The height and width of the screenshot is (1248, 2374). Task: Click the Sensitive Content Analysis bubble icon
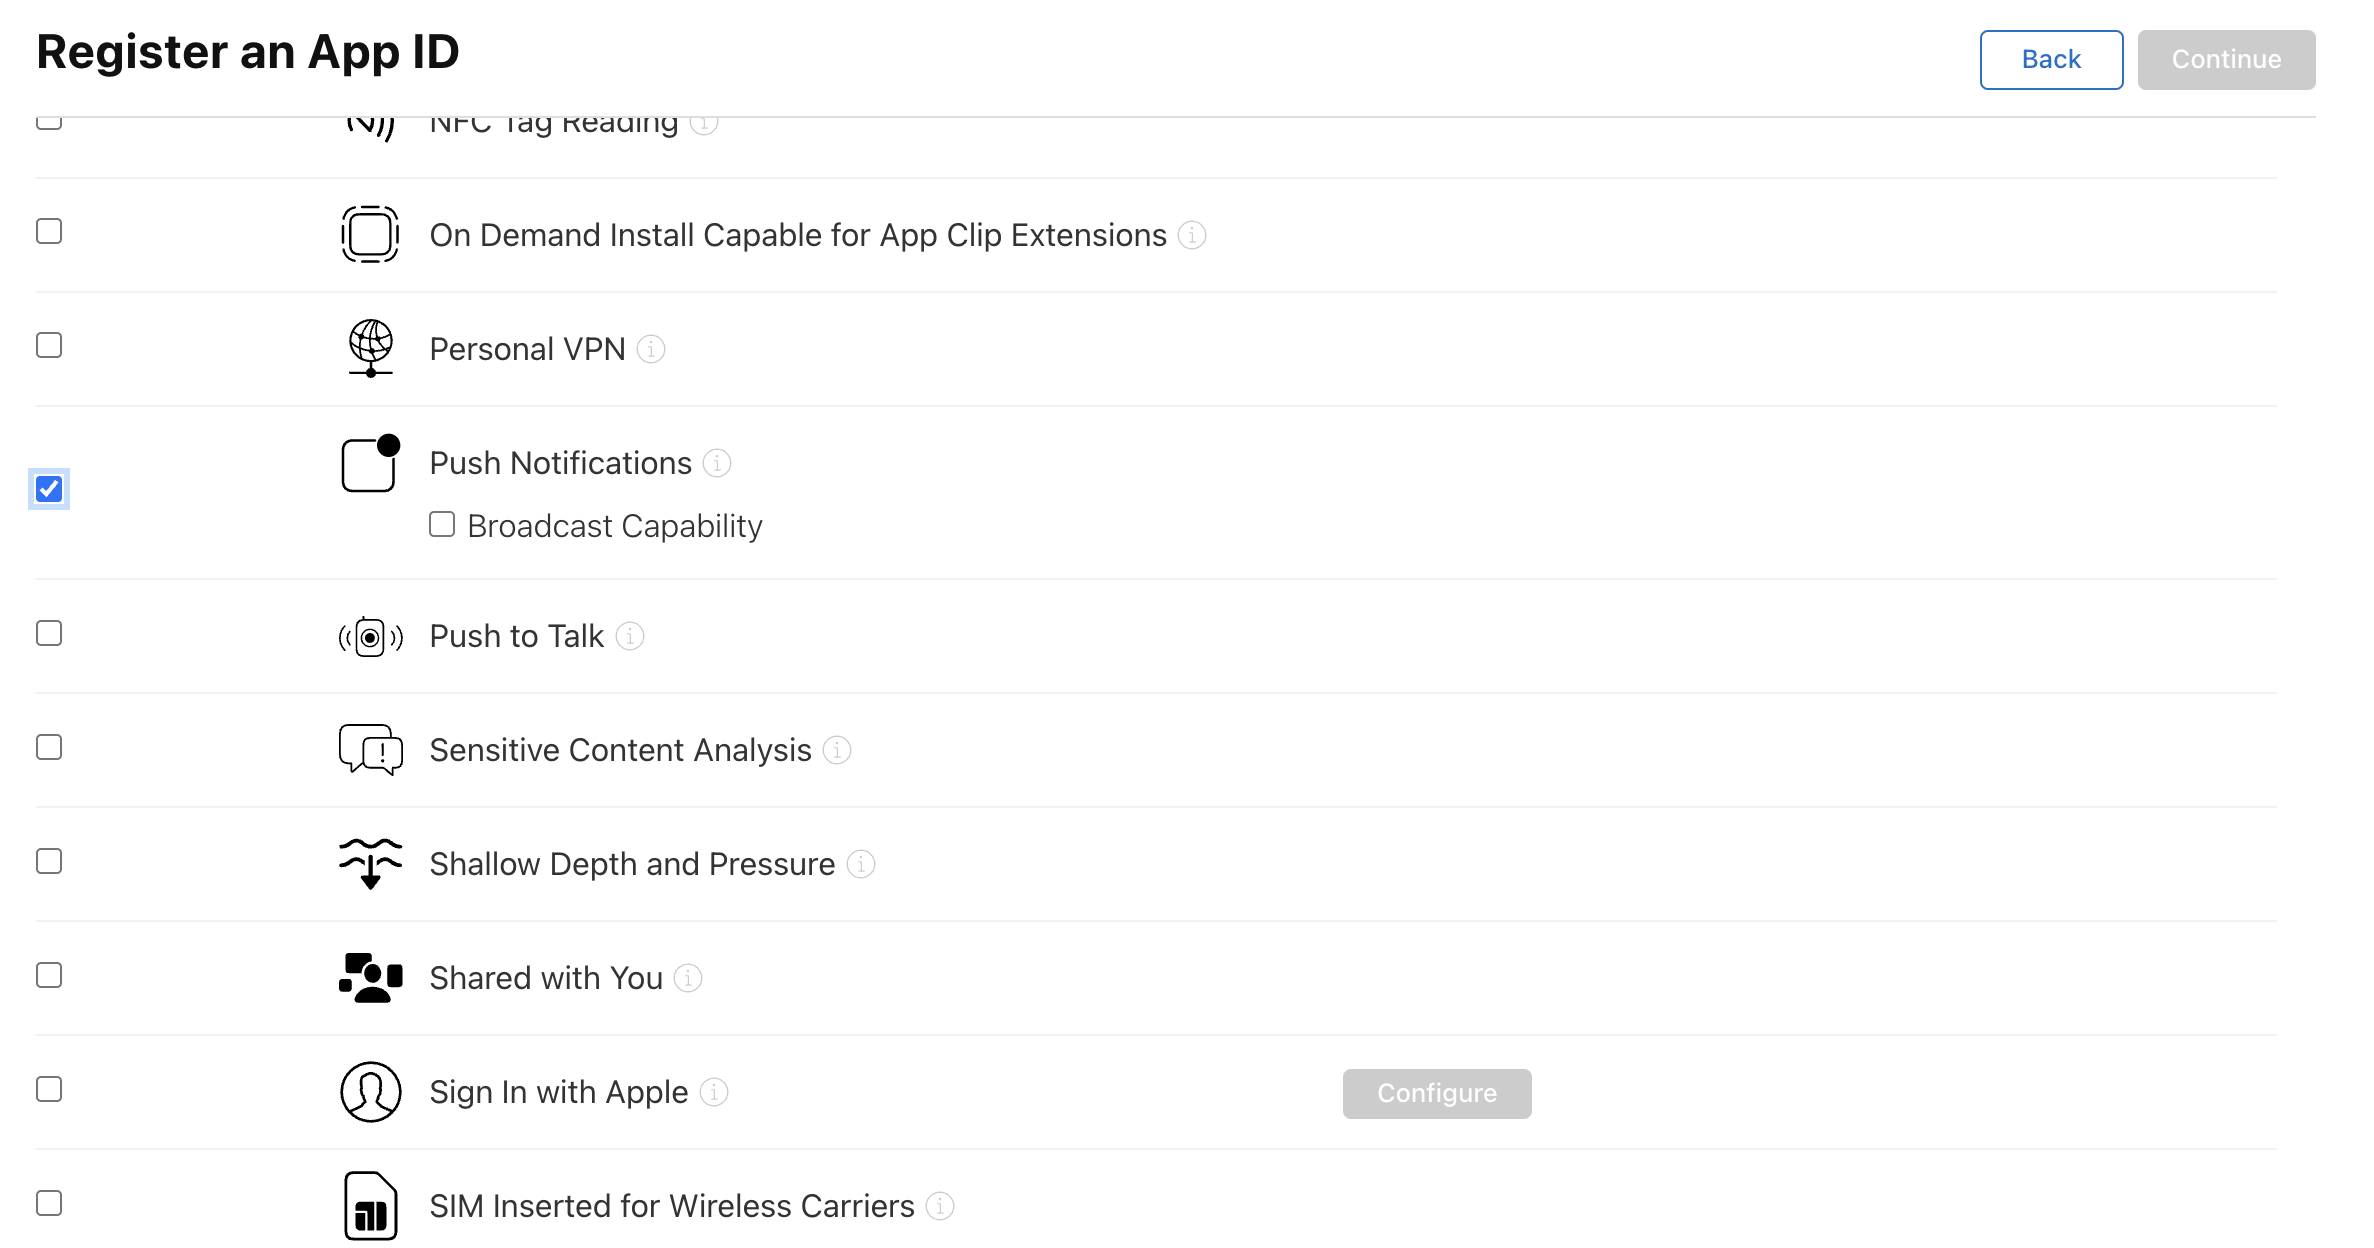coord(370,750)
